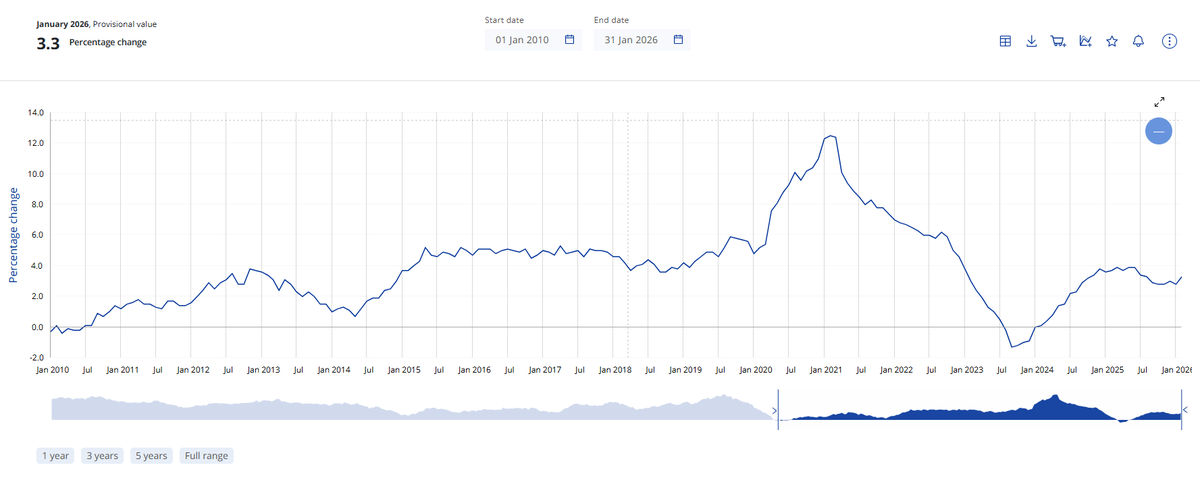Click the blue round minus button

1159,131
